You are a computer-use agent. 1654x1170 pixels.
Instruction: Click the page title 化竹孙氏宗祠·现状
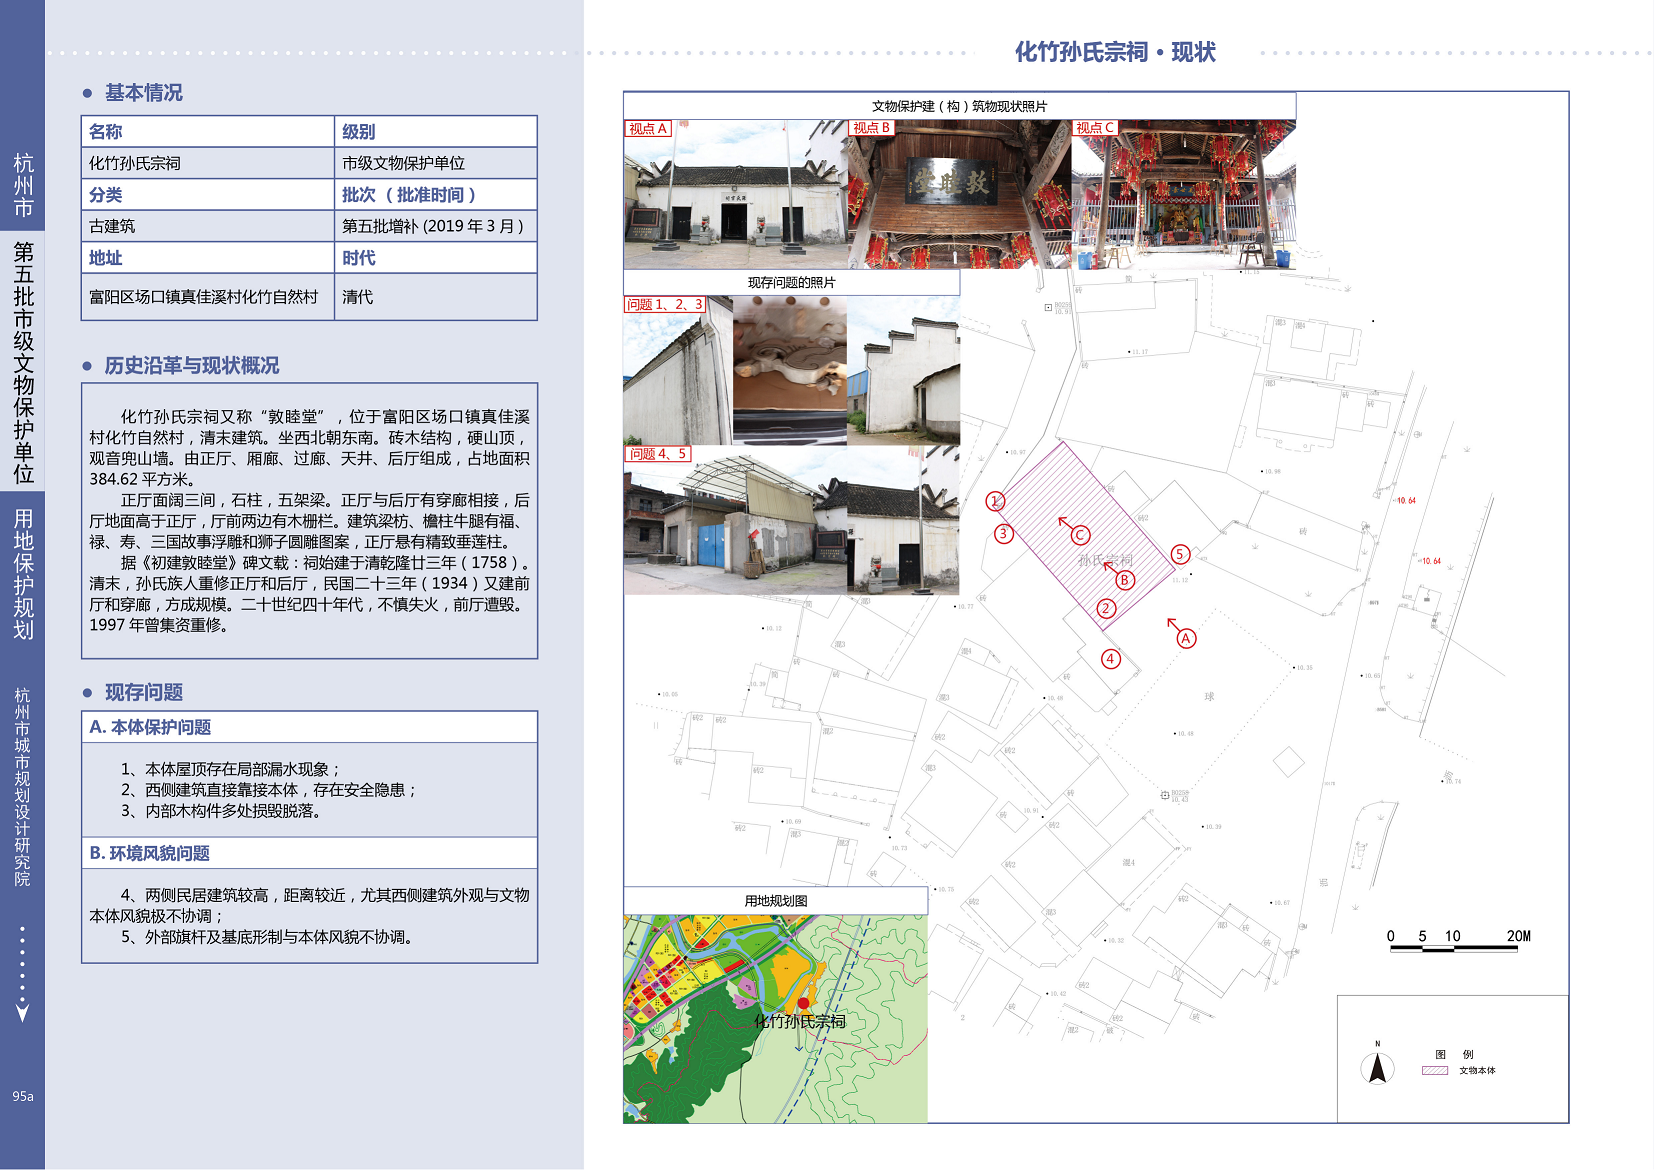pos(1115,52)
